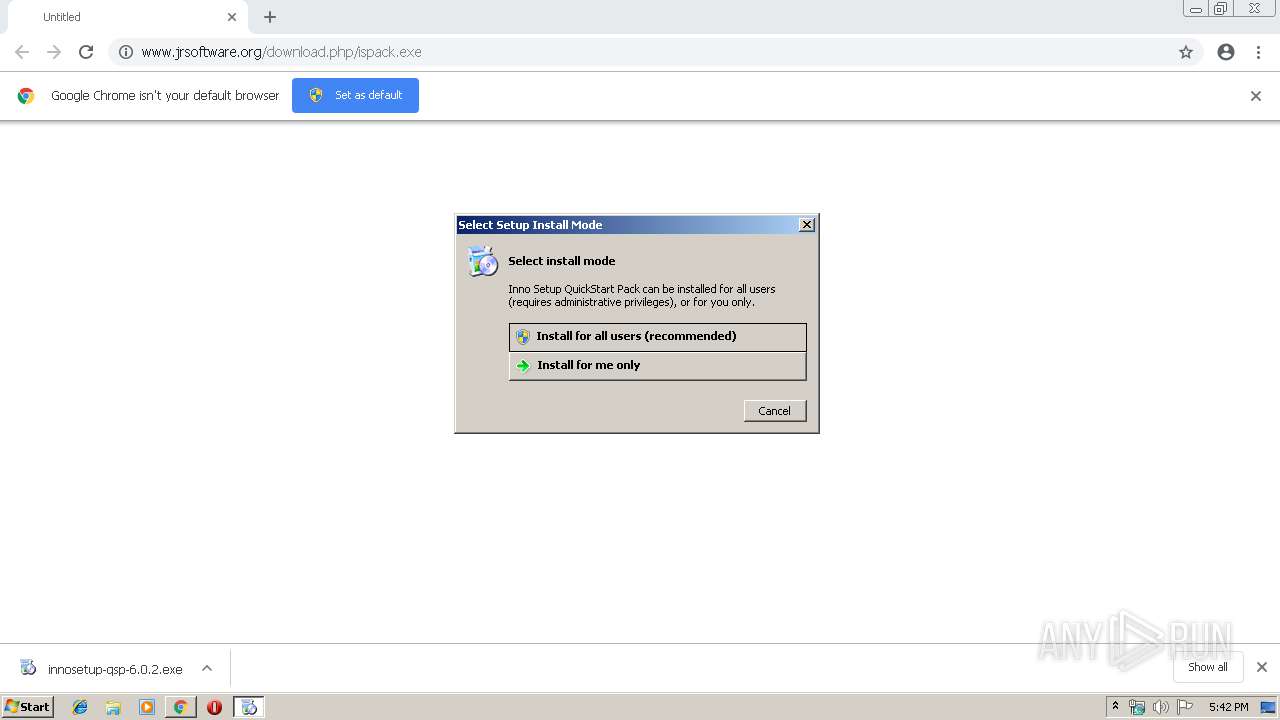Click the setup disc icon in dialog
1280x720 pixels.
pos(483,262)
